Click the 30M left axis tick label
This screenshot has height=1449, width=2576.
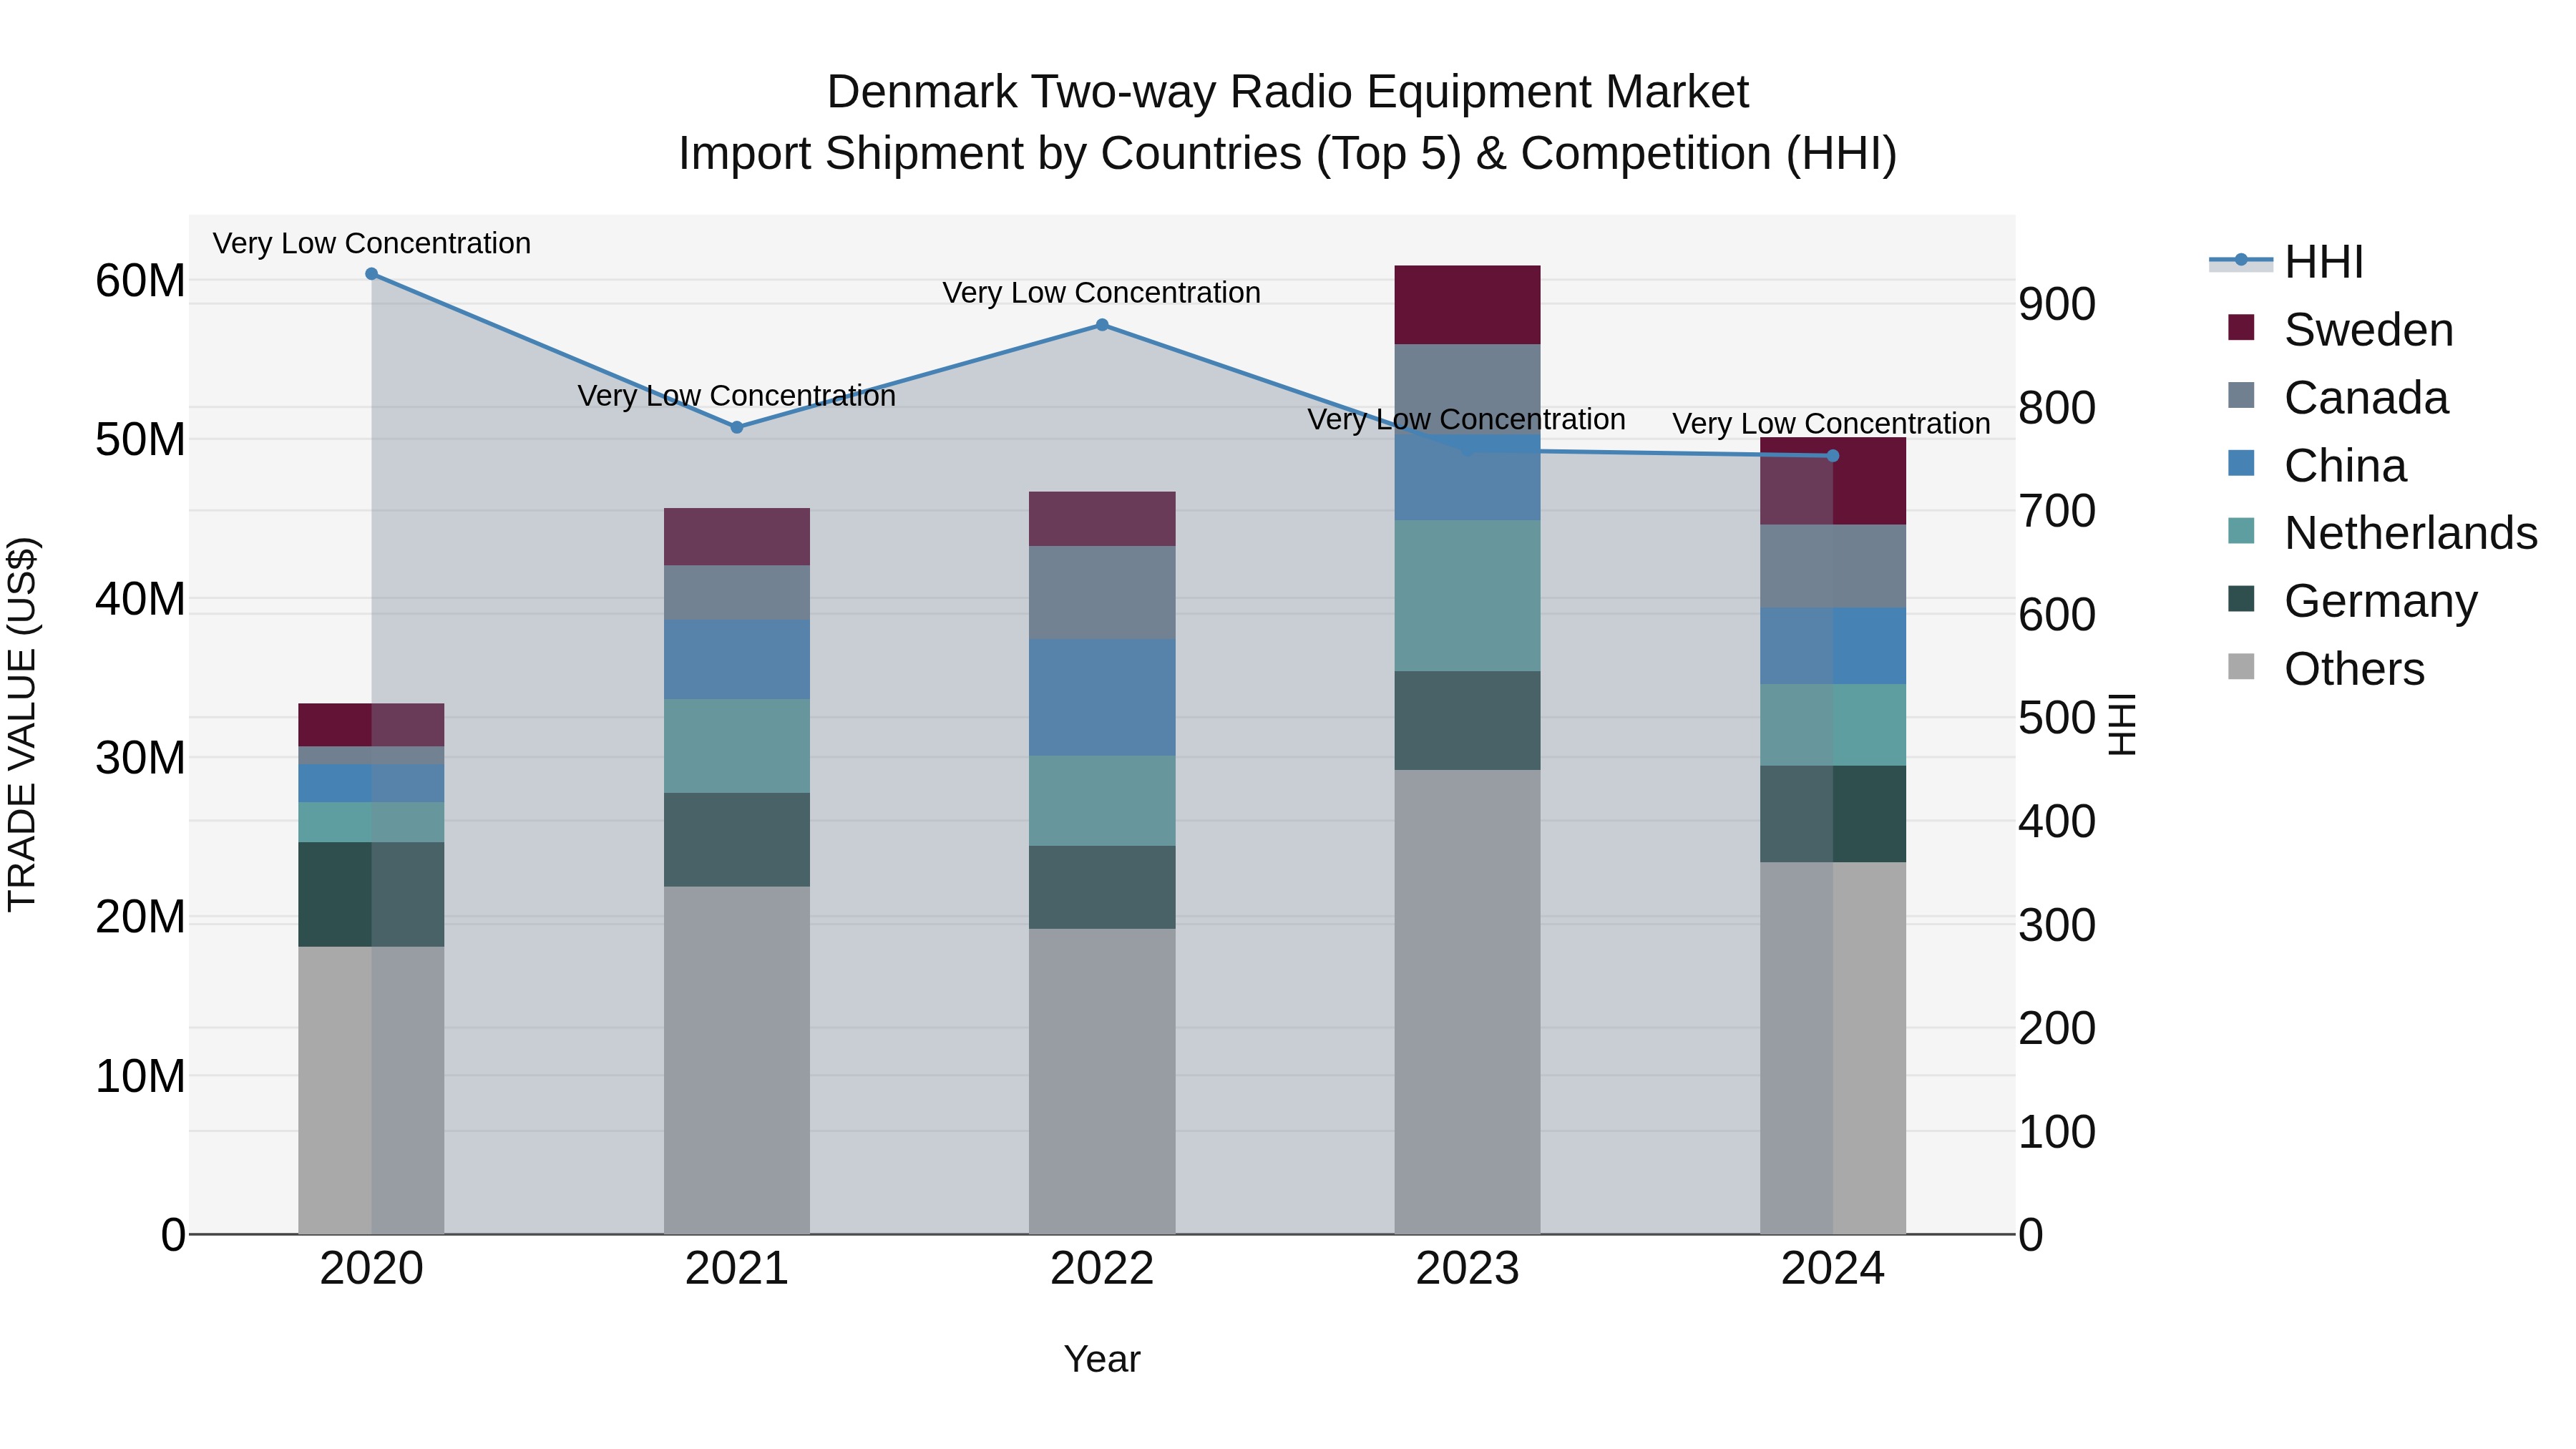click(140, 758)
